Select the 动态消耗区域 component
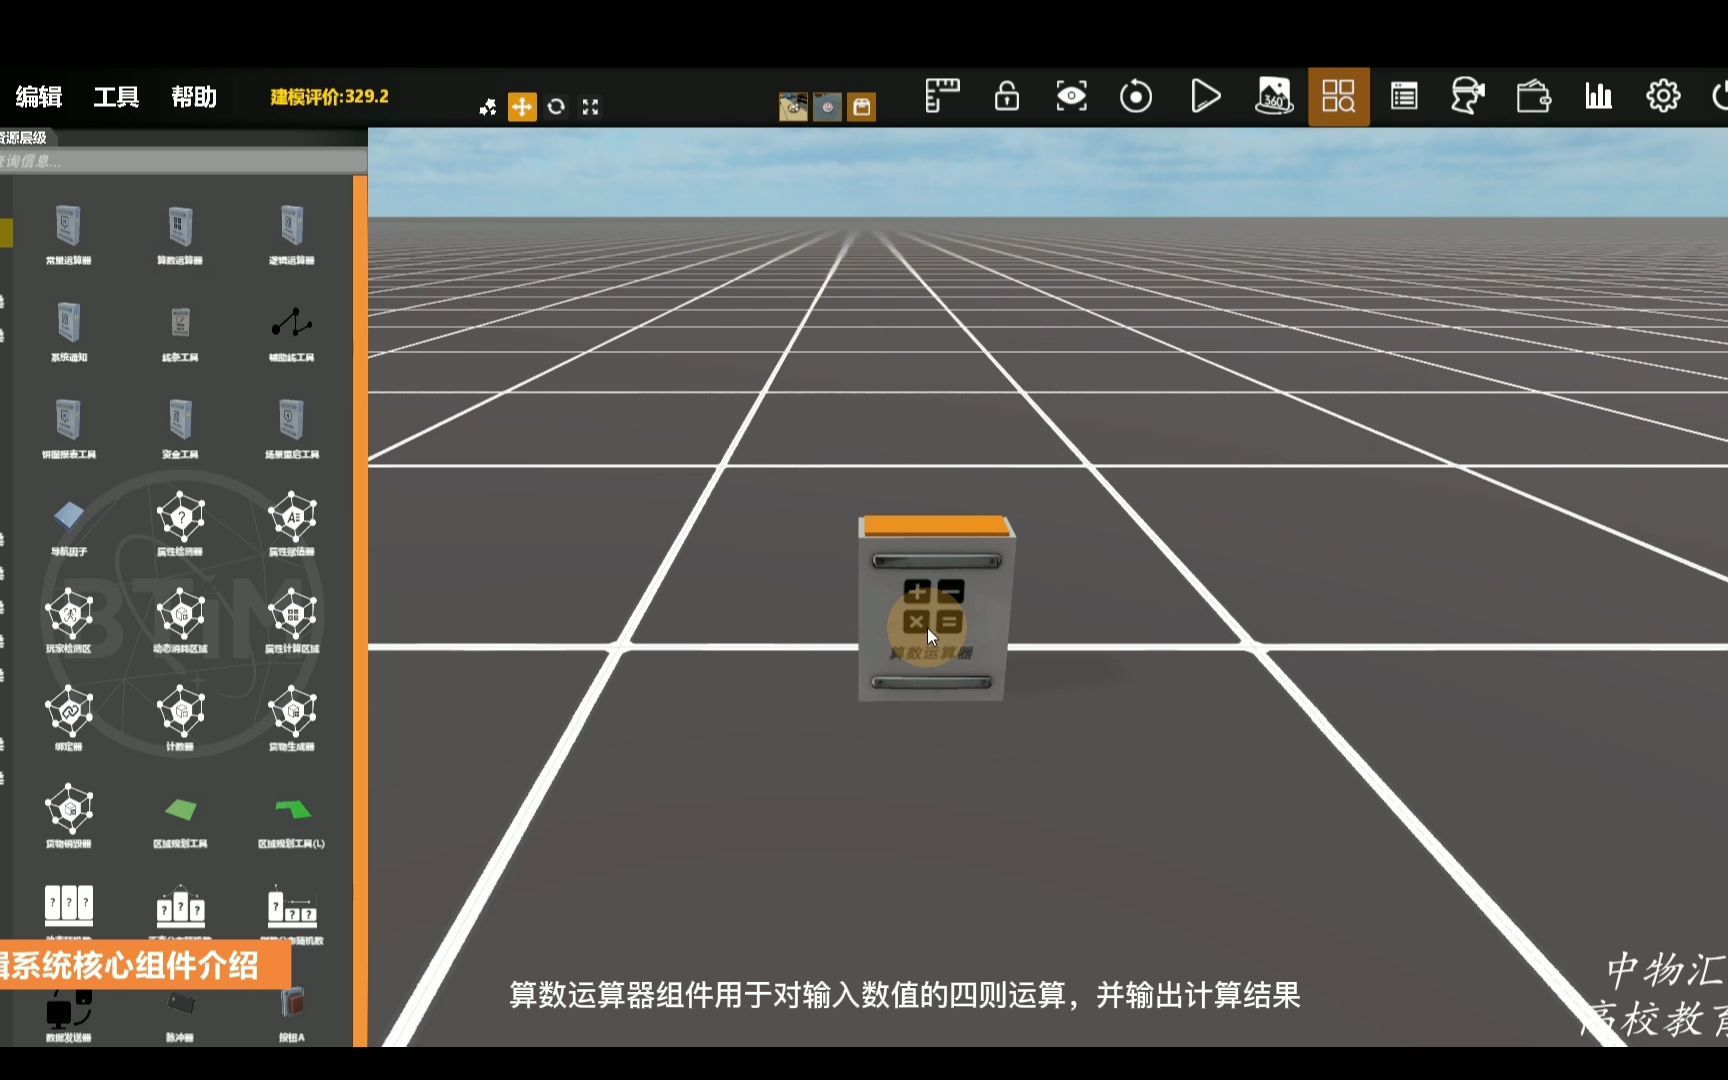The width and height of the screenshot is (1728, 1080). click(180, 620)
